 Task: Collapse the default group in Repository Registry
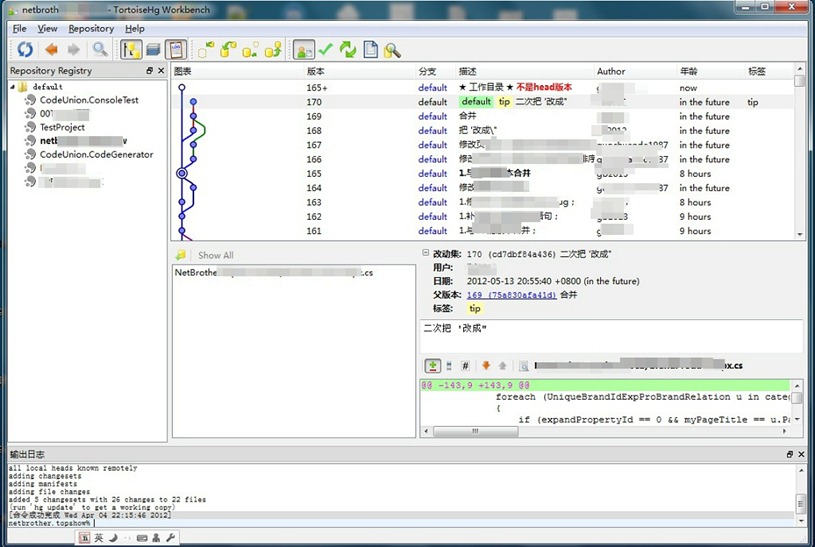(x=12, y=87)
